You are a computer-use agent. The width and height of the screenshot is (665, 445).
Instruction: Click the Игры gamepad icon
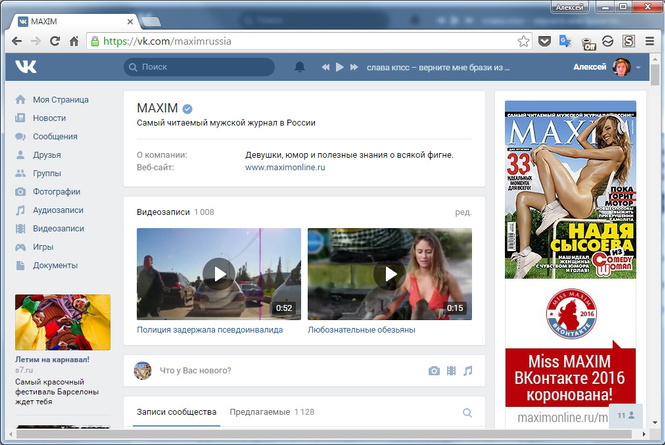(20, 247)
